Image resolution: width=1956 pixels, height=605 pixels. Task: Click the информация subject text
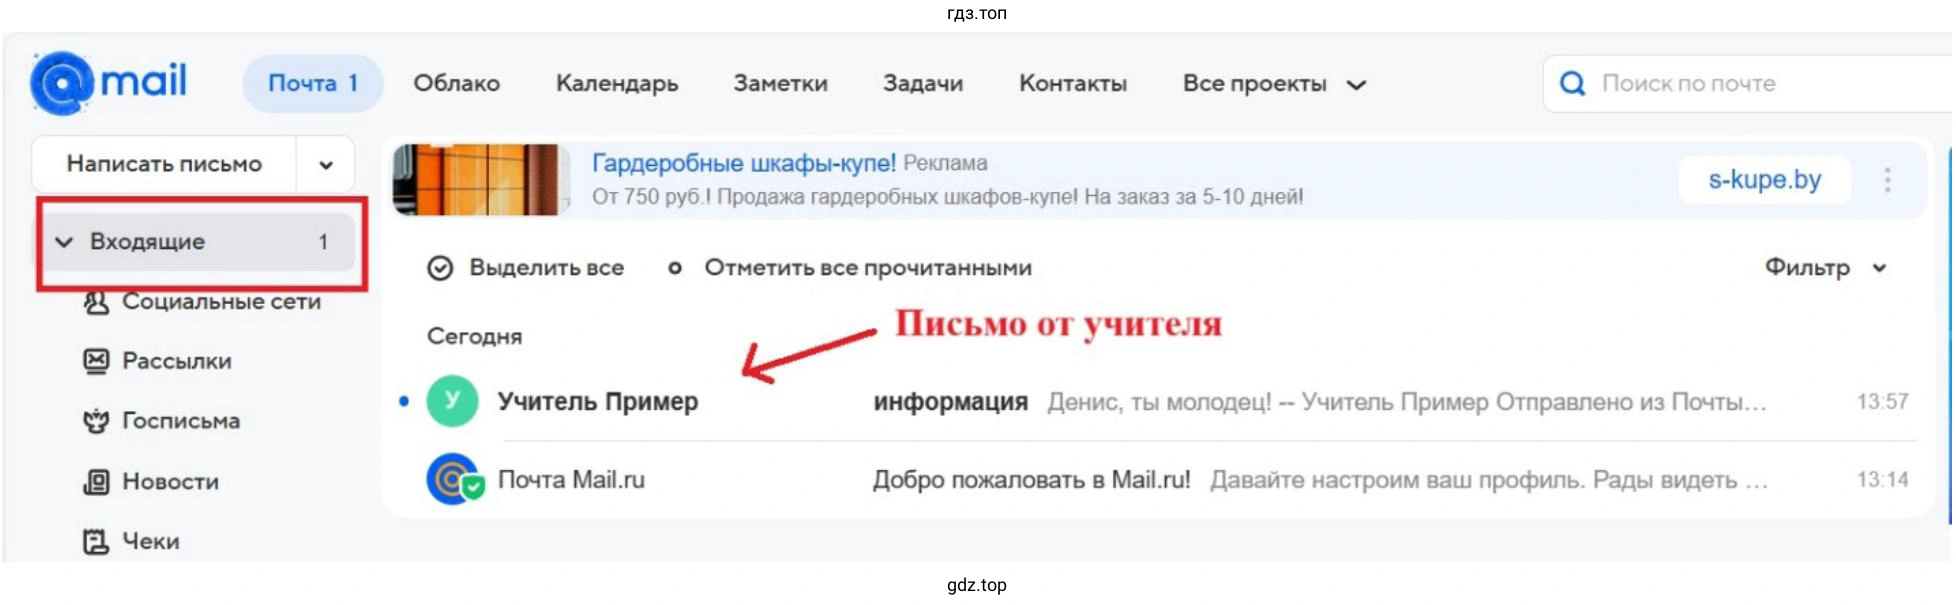click(x=950, y=402)
